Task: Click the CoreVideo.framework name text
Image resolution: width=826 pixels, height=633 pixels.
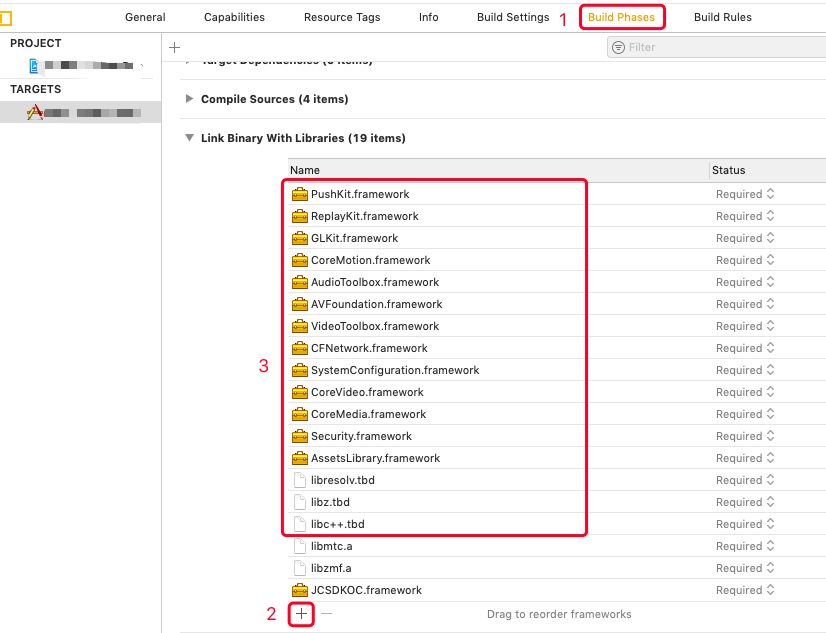Action: (367, 392)
